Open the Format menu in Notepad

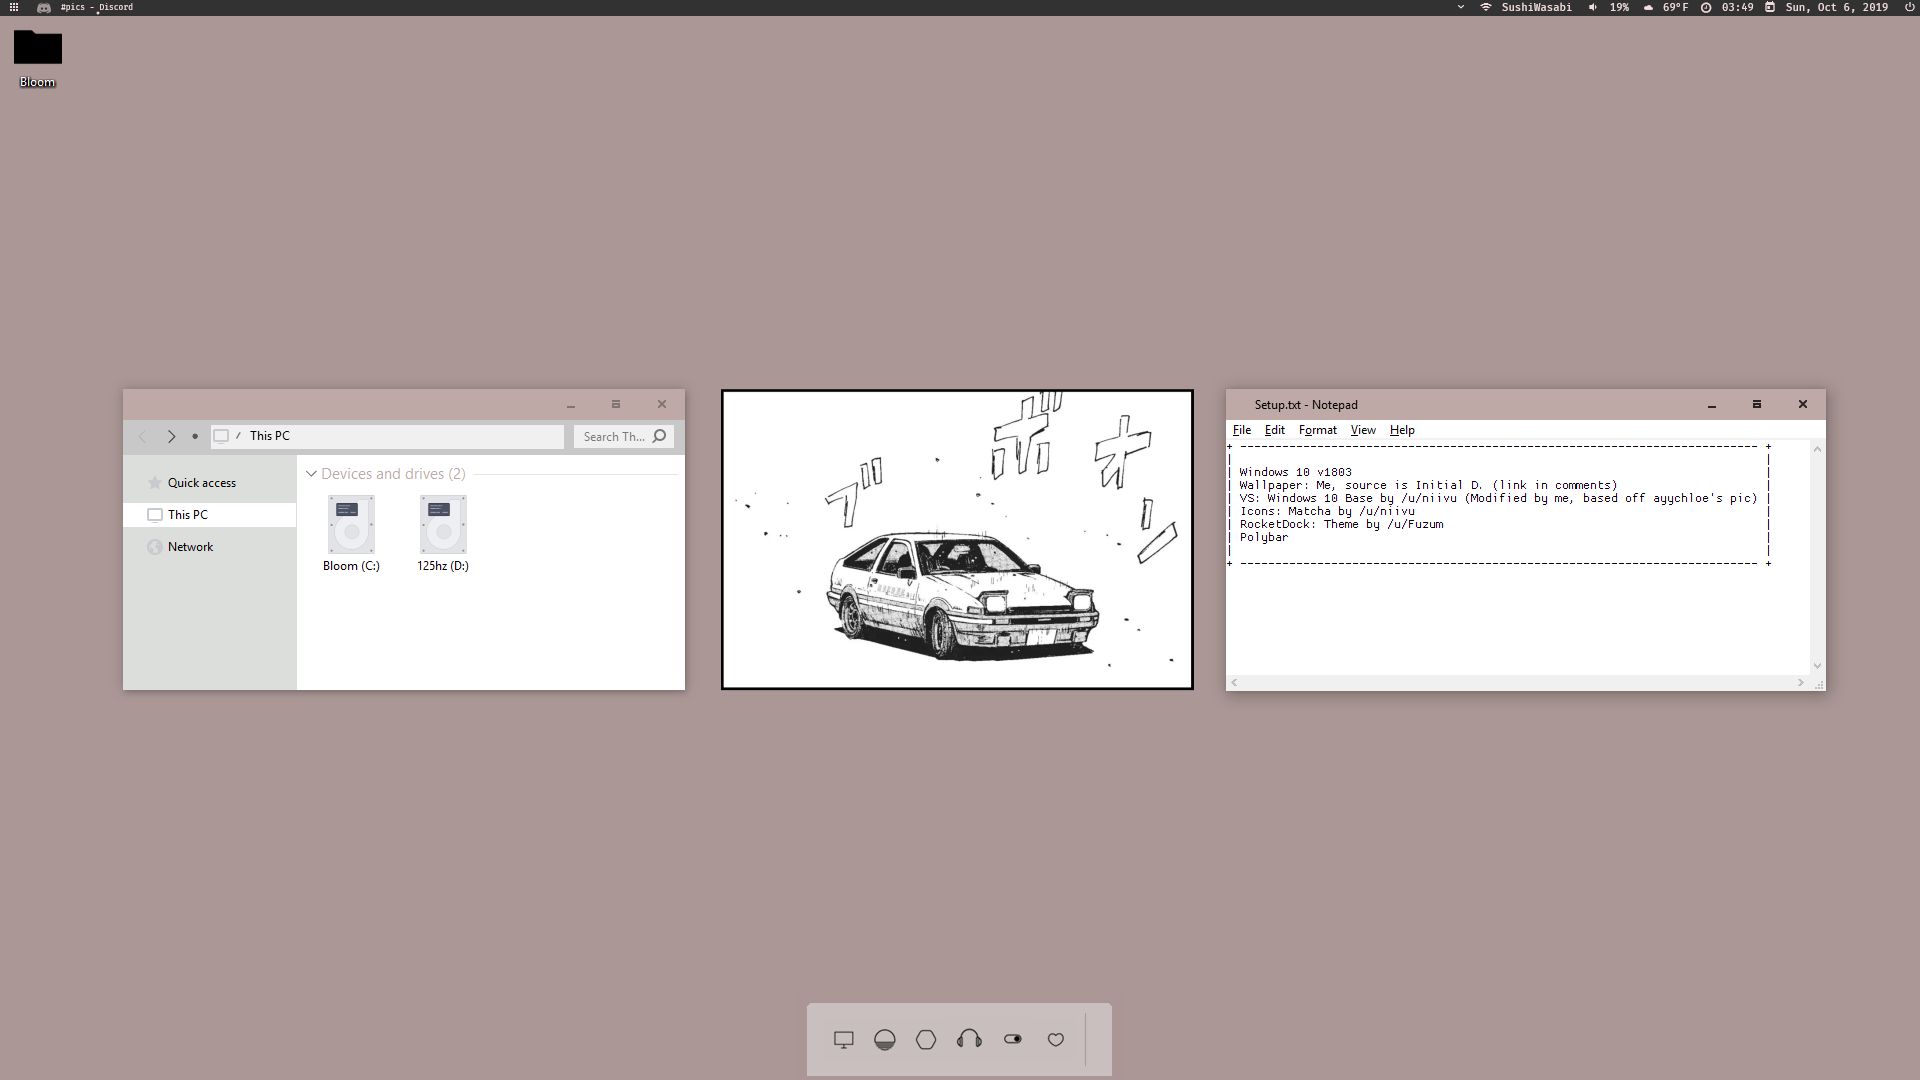click(1318, 430)
